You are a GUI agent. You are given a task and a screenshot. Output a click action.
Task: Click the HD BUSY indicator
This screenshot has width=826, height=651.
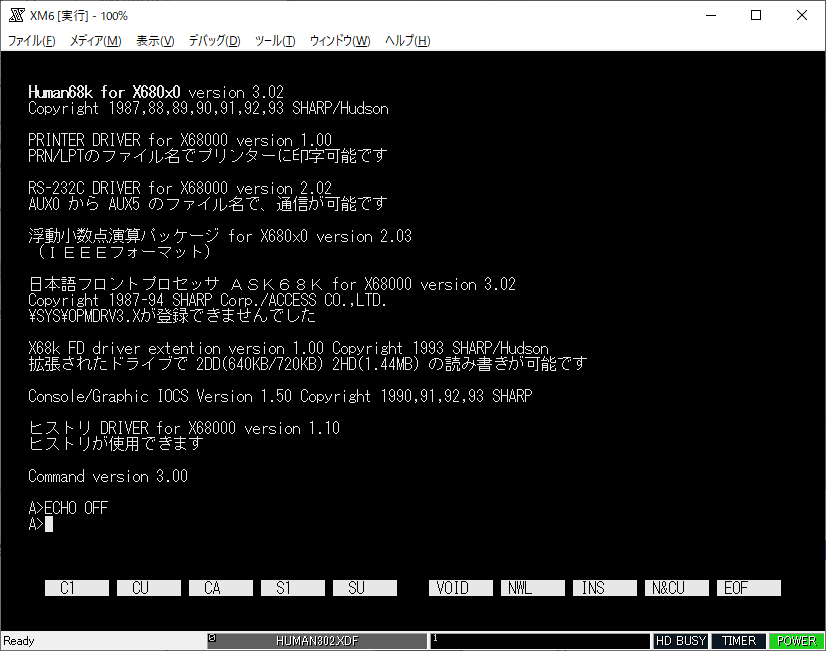point(681,641)
